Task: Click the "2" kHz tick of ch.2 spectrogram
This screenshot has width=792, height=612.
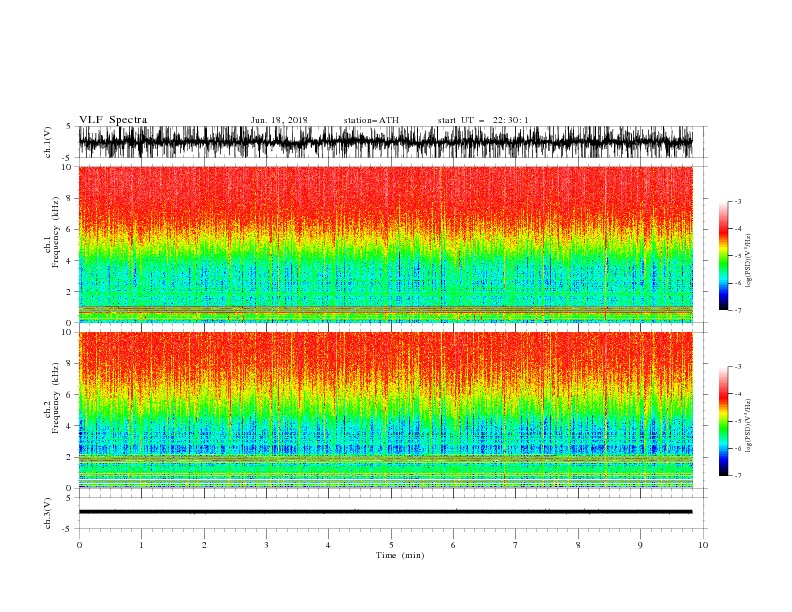Action: pyautogui.click(x=69, y=457)
